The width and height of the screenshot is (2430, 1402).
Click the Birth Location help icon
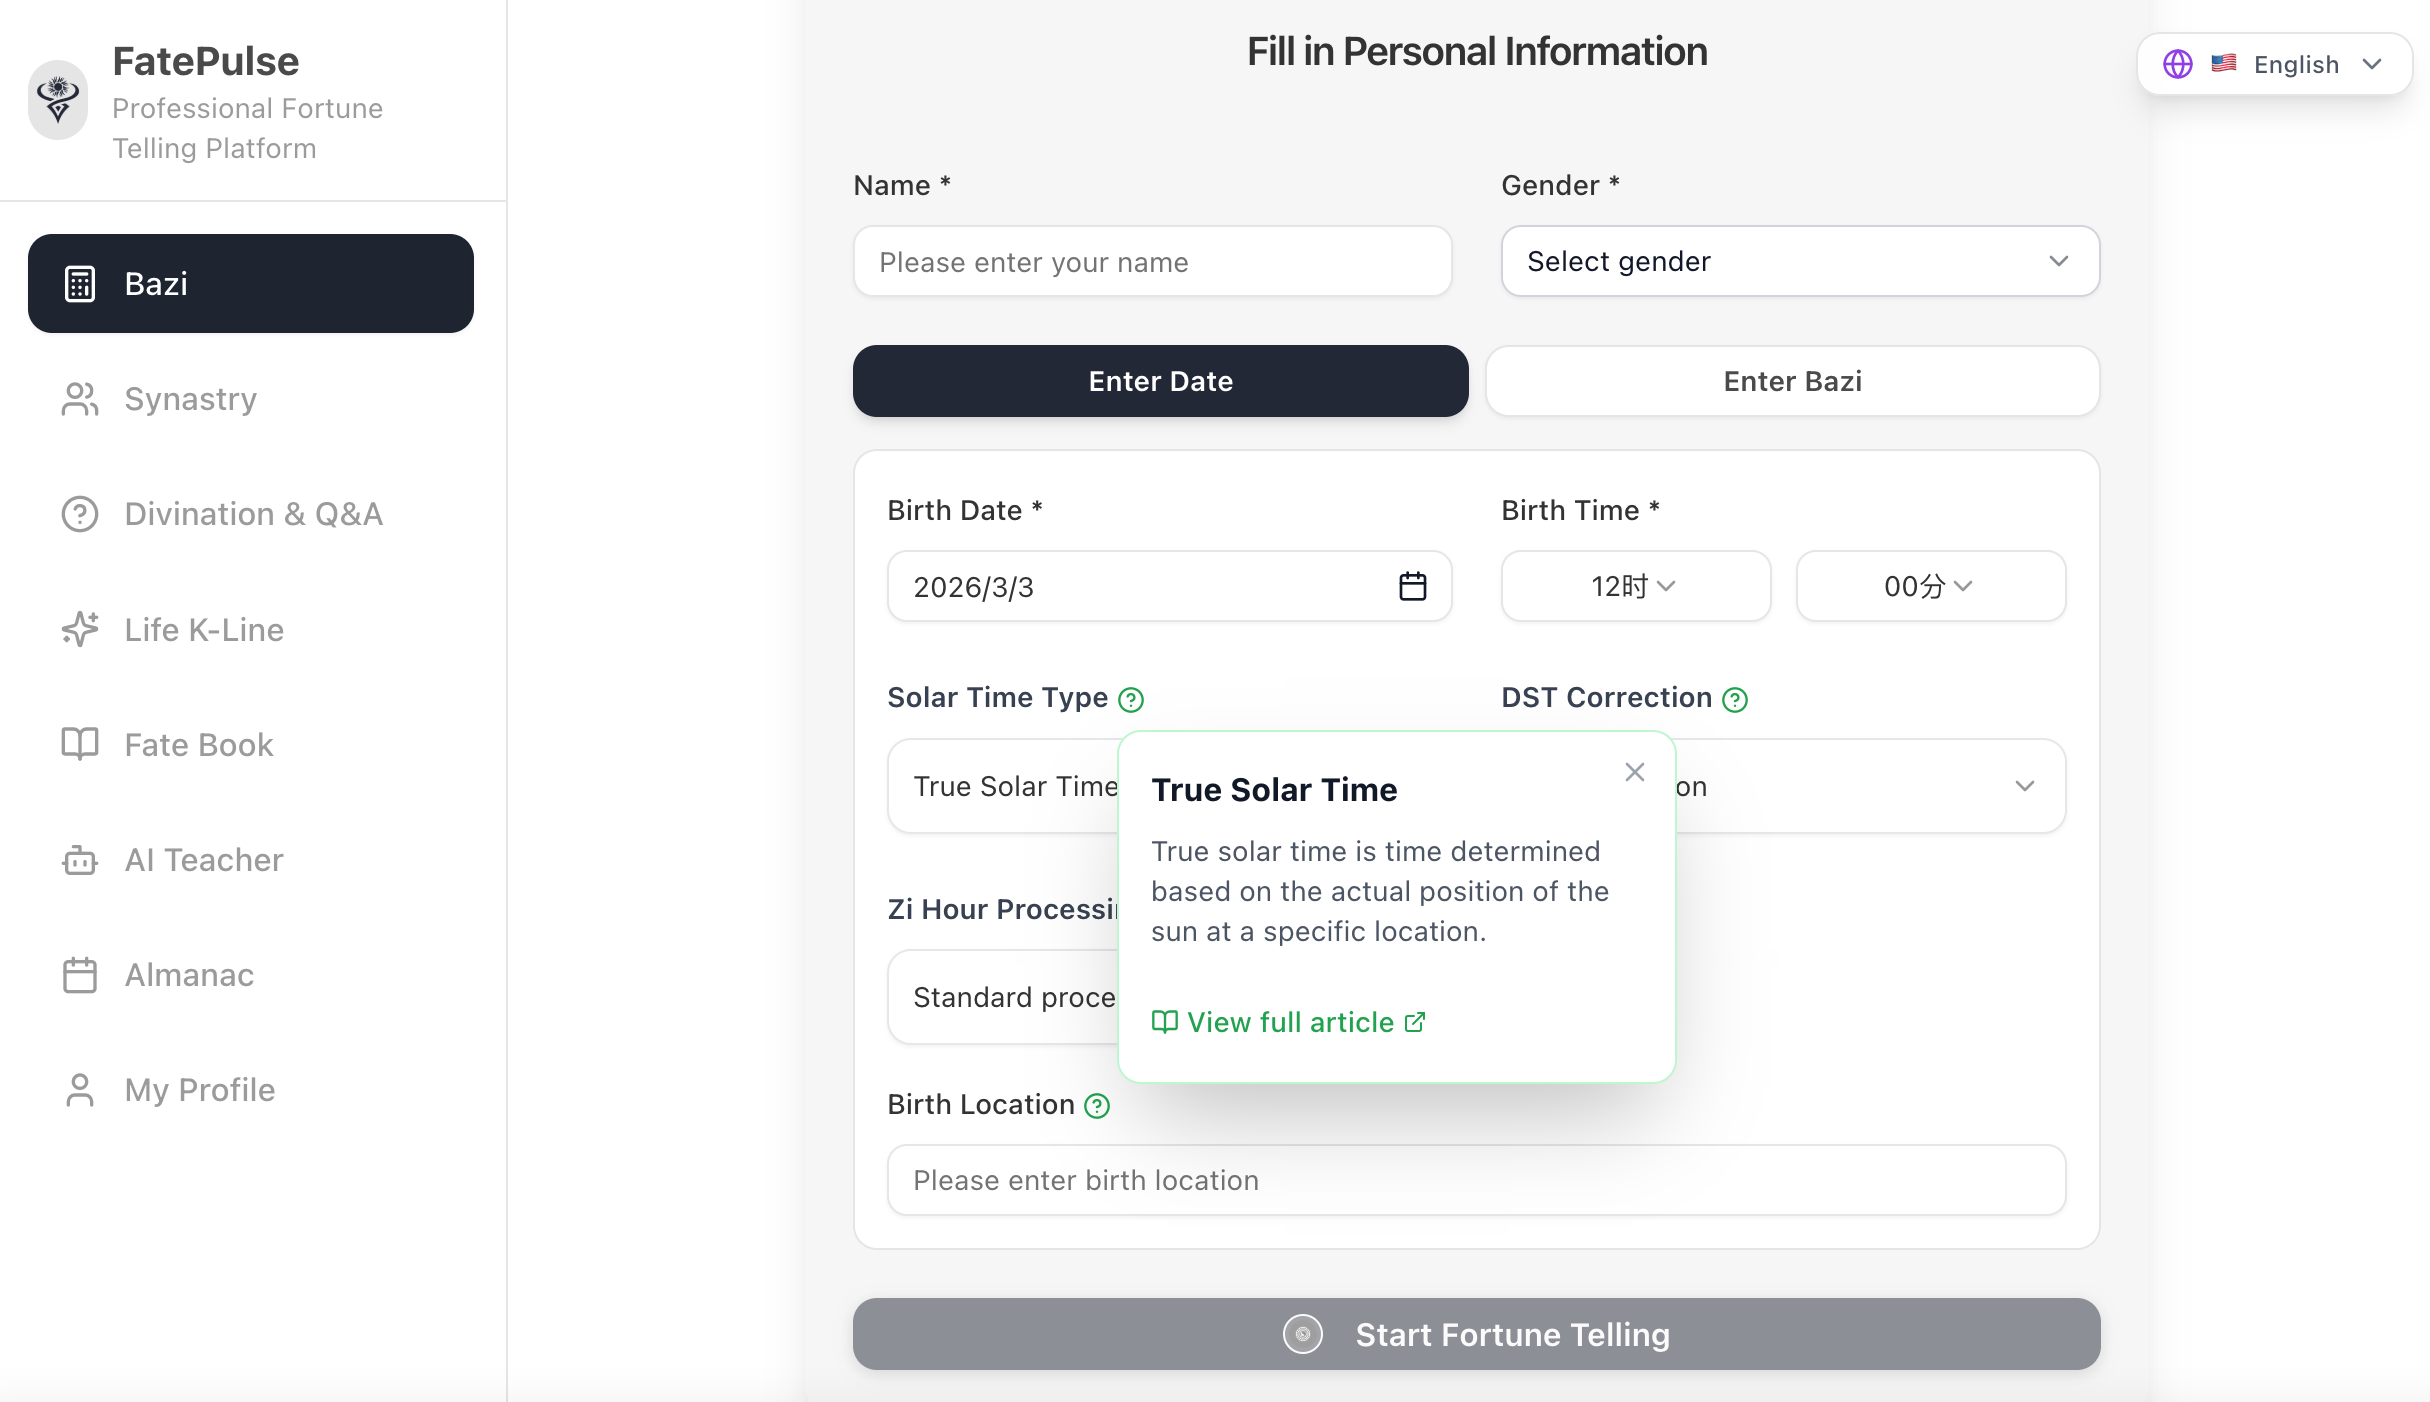click(x=1097, y=1106)
